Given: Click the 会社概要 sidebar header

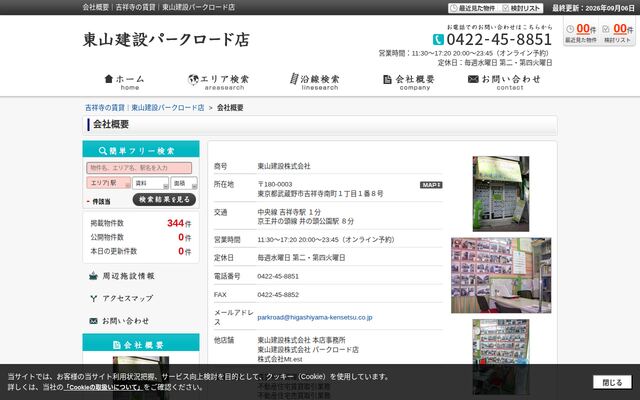Looking at the screenshot, I should pos(141,343).
